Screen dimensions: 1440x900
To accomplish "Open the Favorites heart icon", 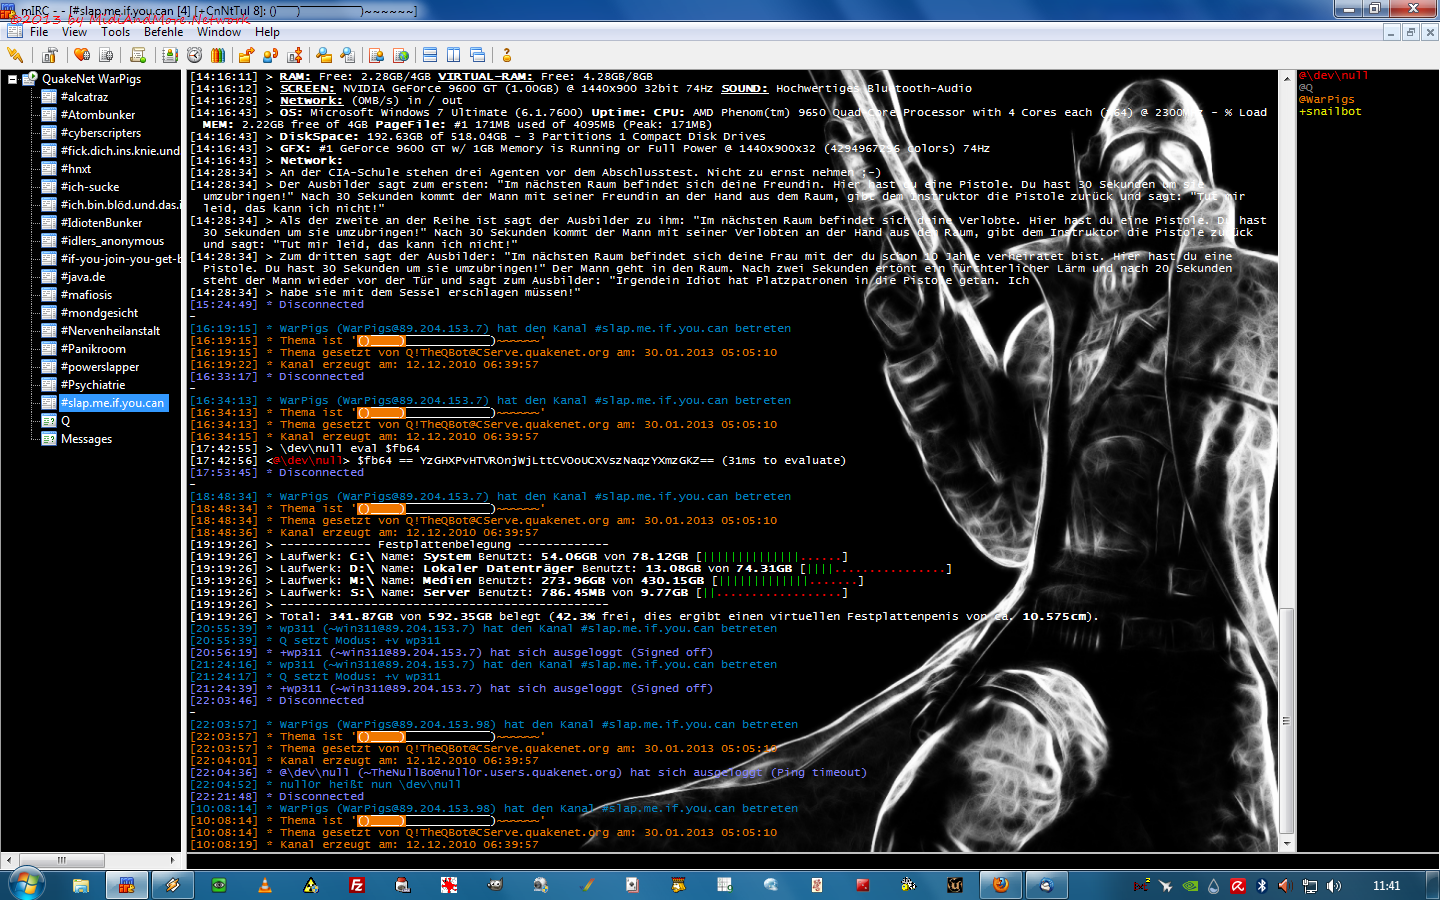I will point(82,55).
